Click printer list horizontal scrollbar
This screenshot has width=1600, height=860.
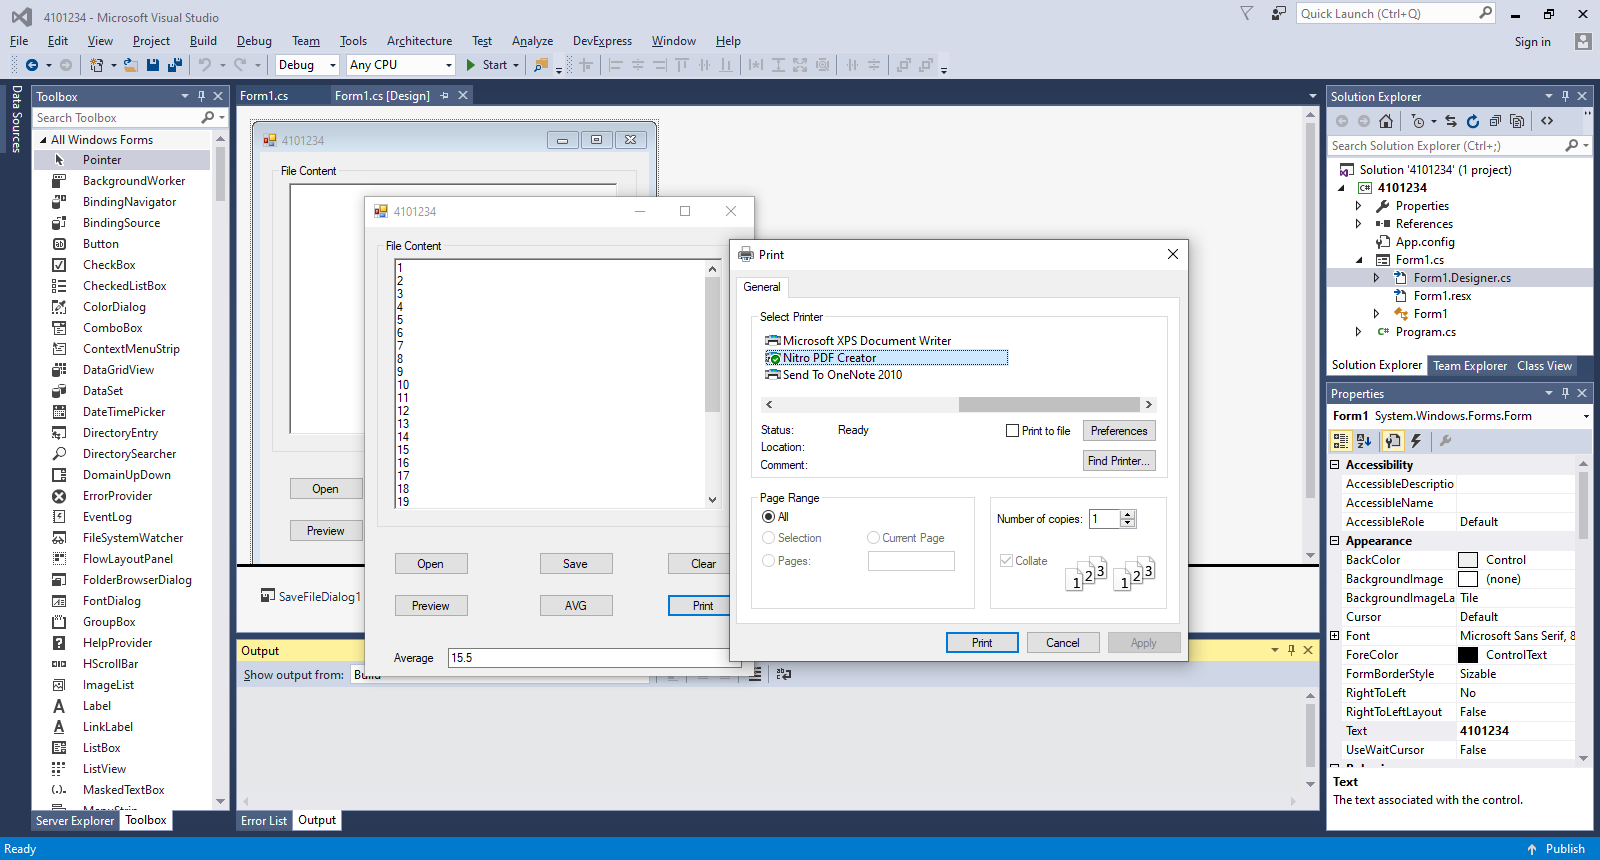tap(958, 405)
